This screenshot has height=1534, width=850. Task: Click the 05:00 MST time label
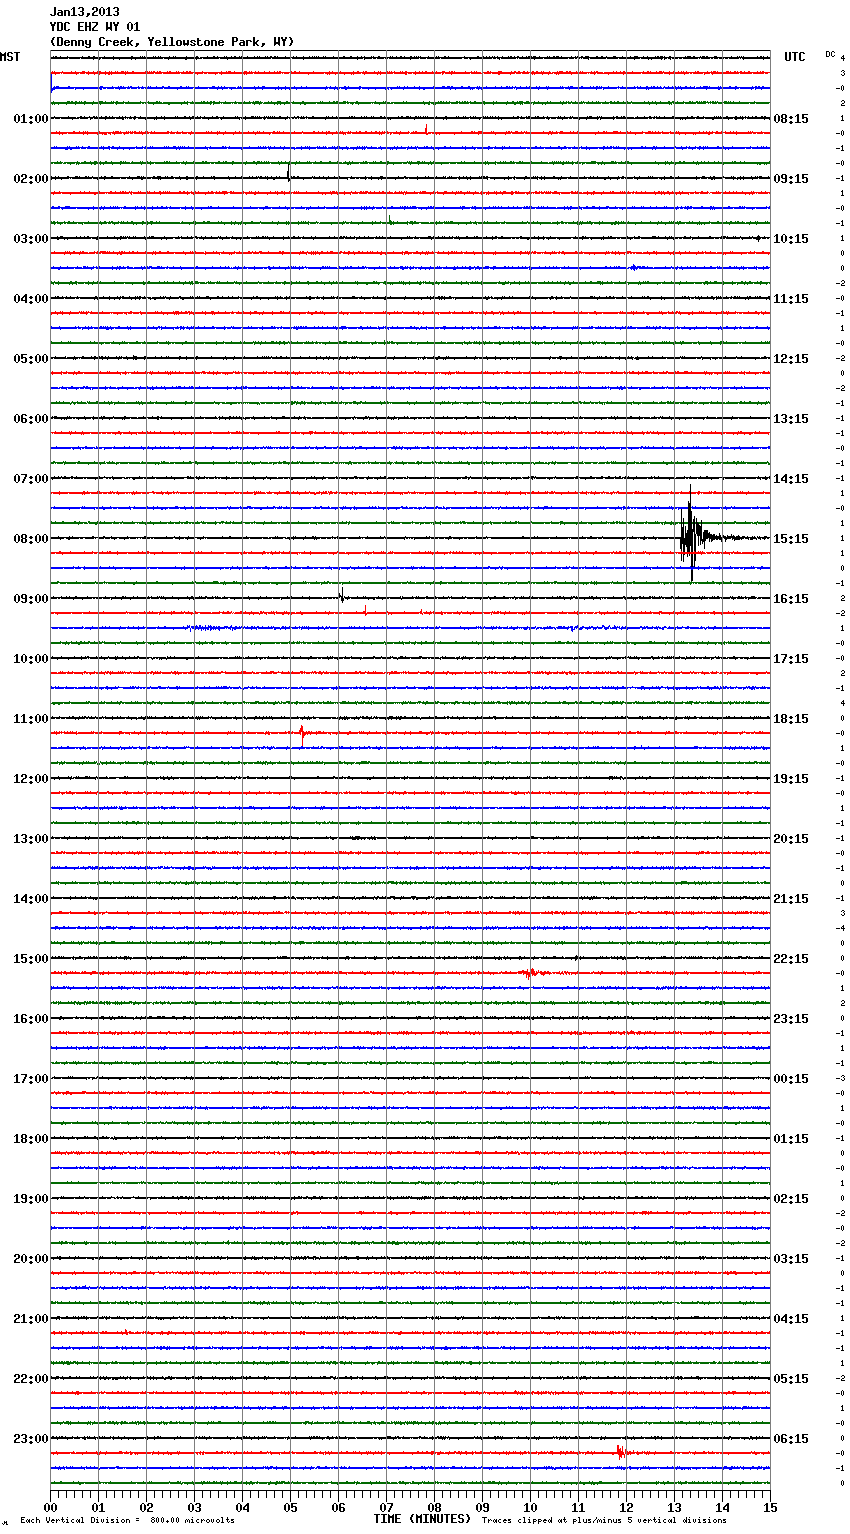[x=31, y=359]
